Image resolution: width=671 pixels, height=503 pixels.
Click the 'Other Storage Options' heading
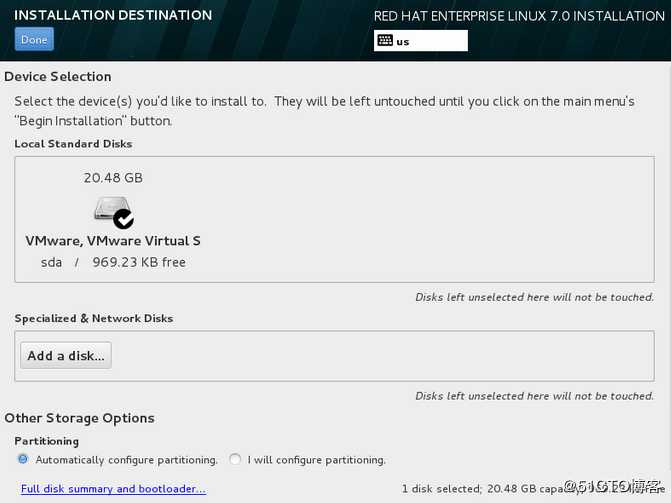pyautogui.click(x=79, y=418)
